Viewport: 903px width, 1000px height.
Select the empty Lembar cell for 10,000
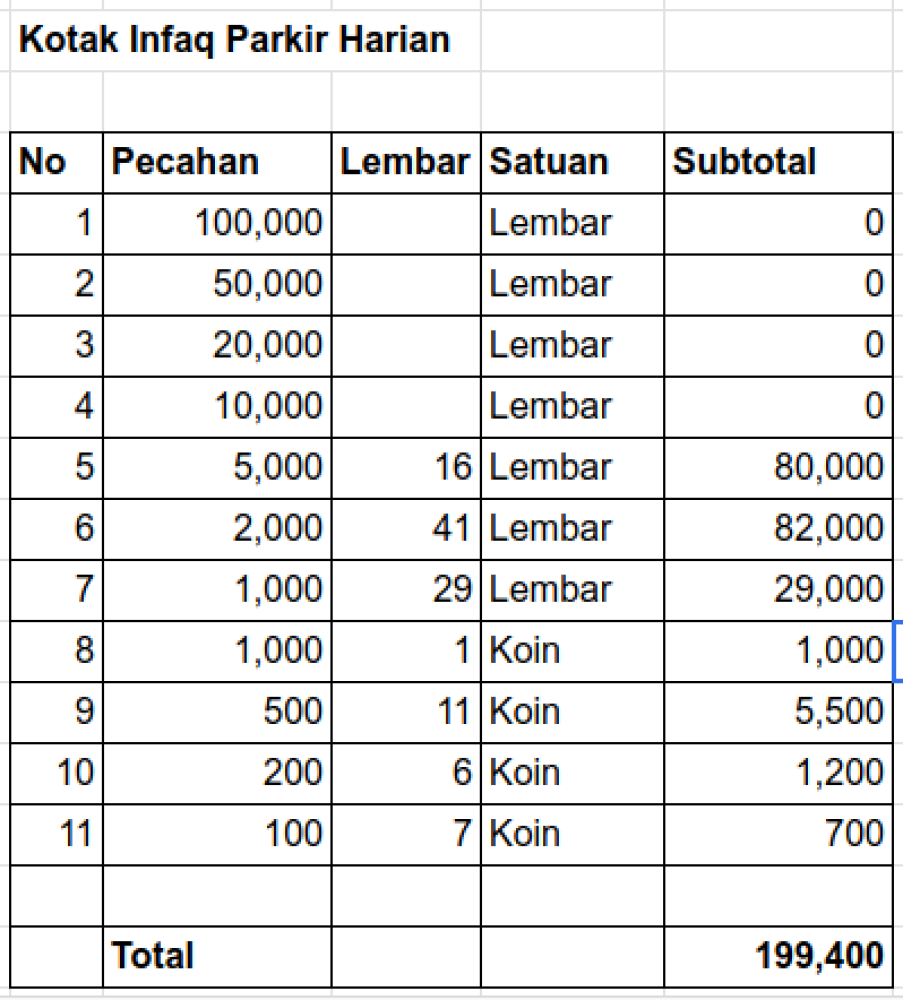coord(405,406)
